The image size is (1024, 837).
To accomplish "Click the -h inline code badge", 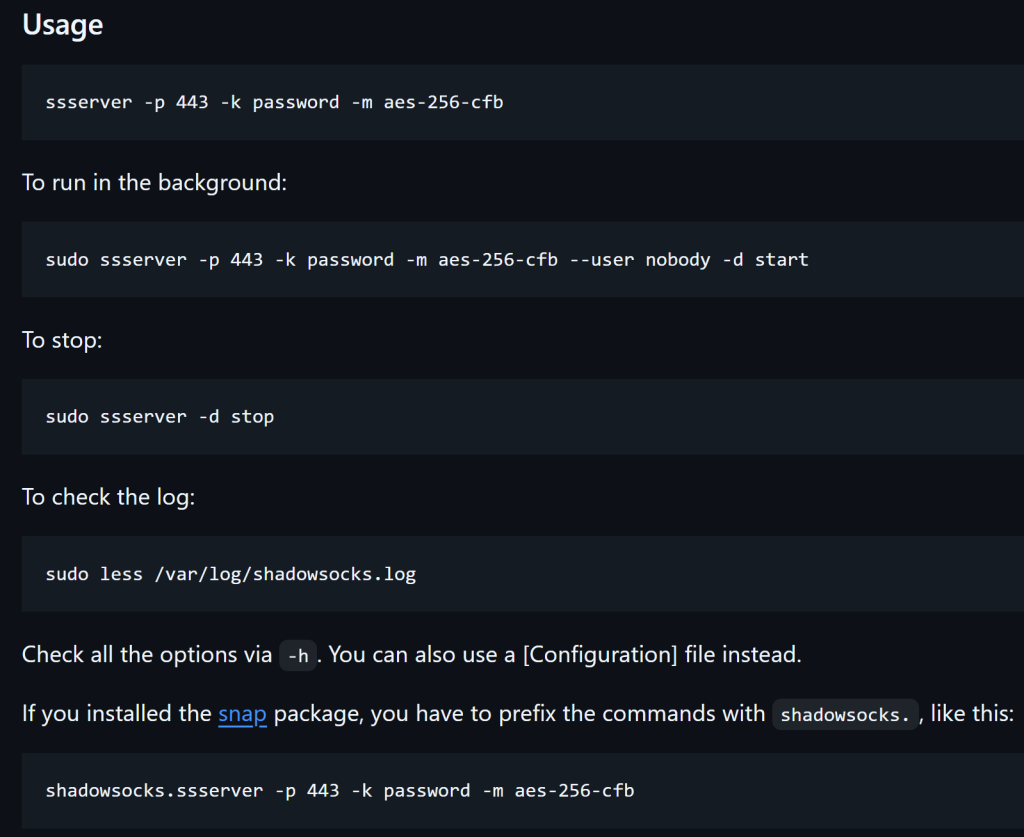I will coord(298,656).
